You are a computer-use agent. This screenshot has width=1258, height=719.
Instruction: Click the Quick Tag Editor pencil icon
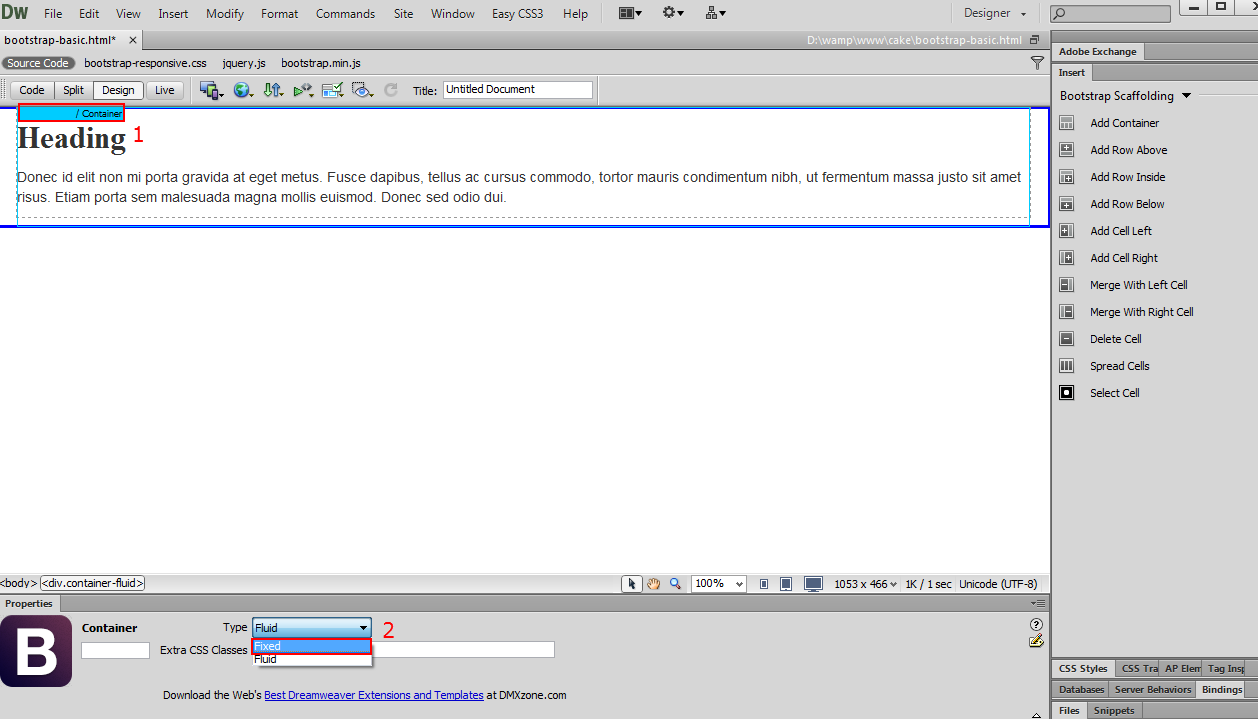(1036, 641)
